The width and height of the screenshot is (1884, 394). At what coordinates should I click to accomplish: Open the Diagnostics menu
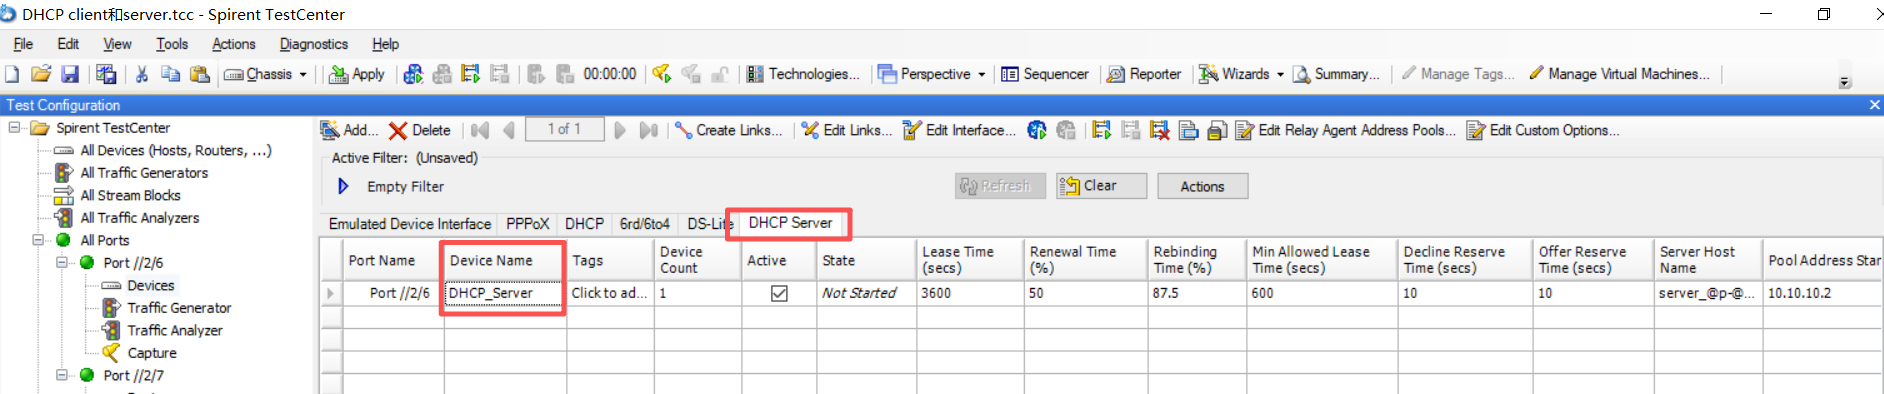click(x=314, y=44)
